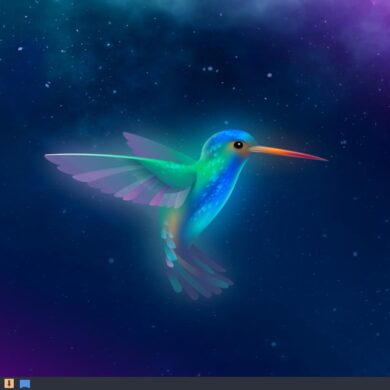Image resolution: width=390 pixels, height=390 pixels.
Task: Open the orange download-arrow taskbar icon
Action: tap(9, 383)
